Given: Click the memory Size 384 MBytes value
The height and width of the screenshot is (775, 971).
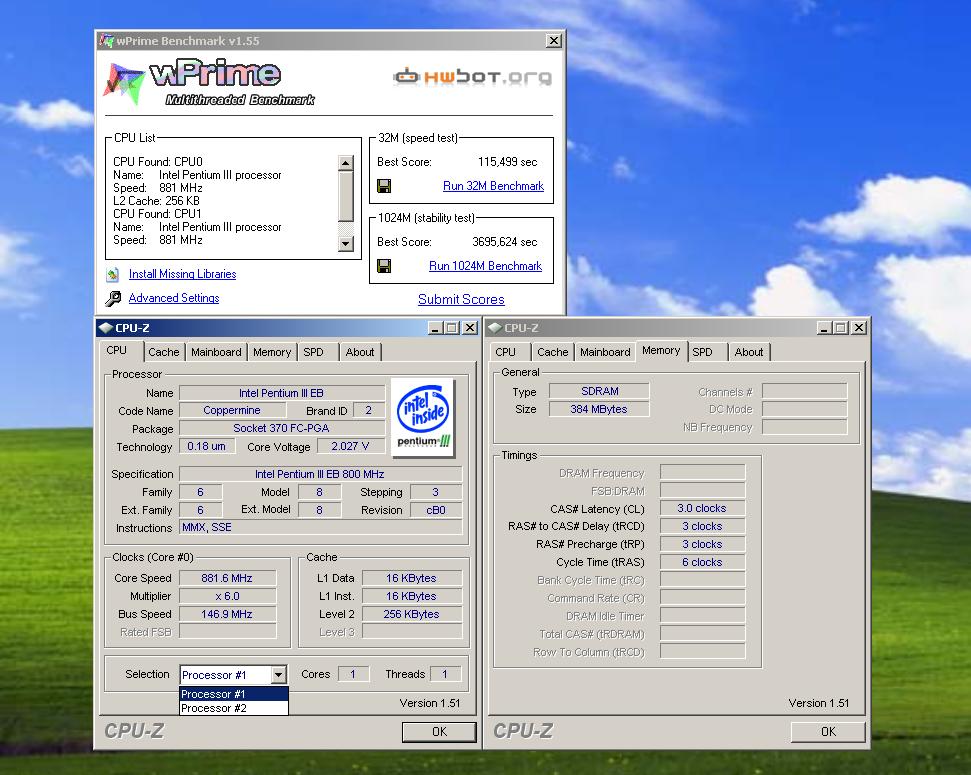Looking at the screenshot, I should 599,409.
